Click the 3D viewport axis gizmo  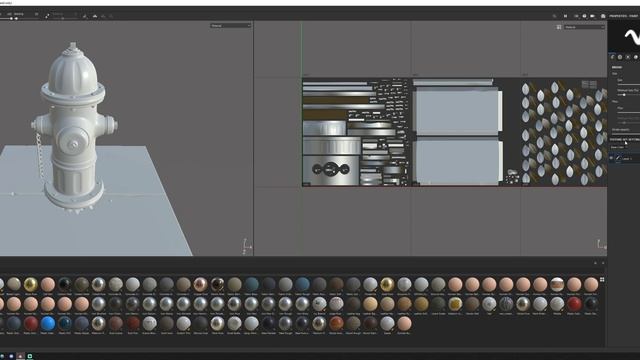tap(246, 246)
